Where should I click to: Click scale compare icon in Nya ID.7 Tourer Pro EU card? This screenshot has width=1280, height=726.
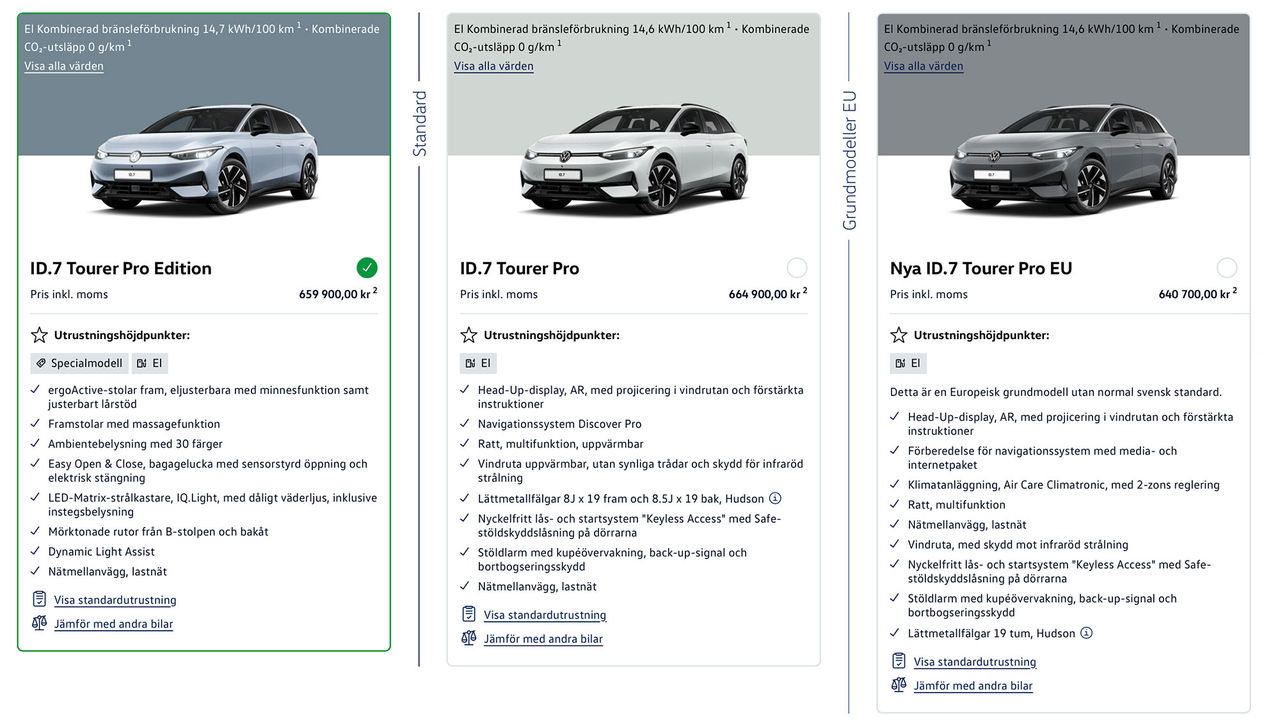coord(899,685)
